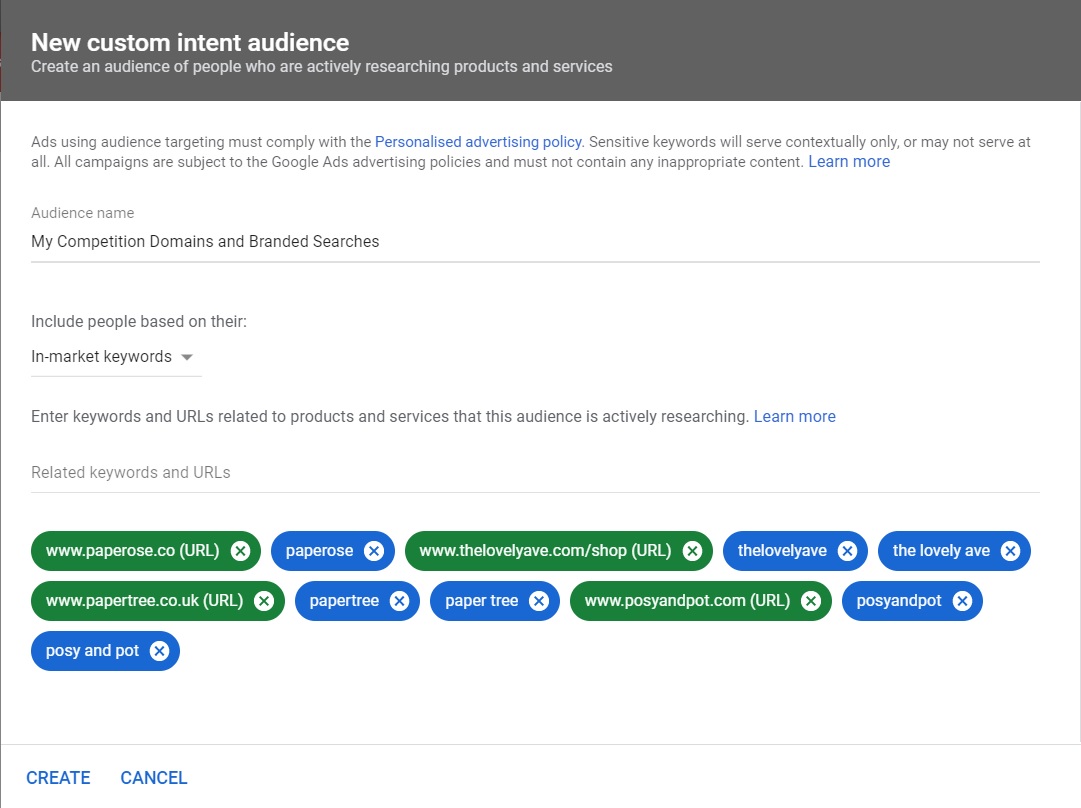Select 'www.posyandpot.com (URL)' chip label
The width and height of the screenshot is (1081, 808).
pyautogui.click(x=687, y=601)
